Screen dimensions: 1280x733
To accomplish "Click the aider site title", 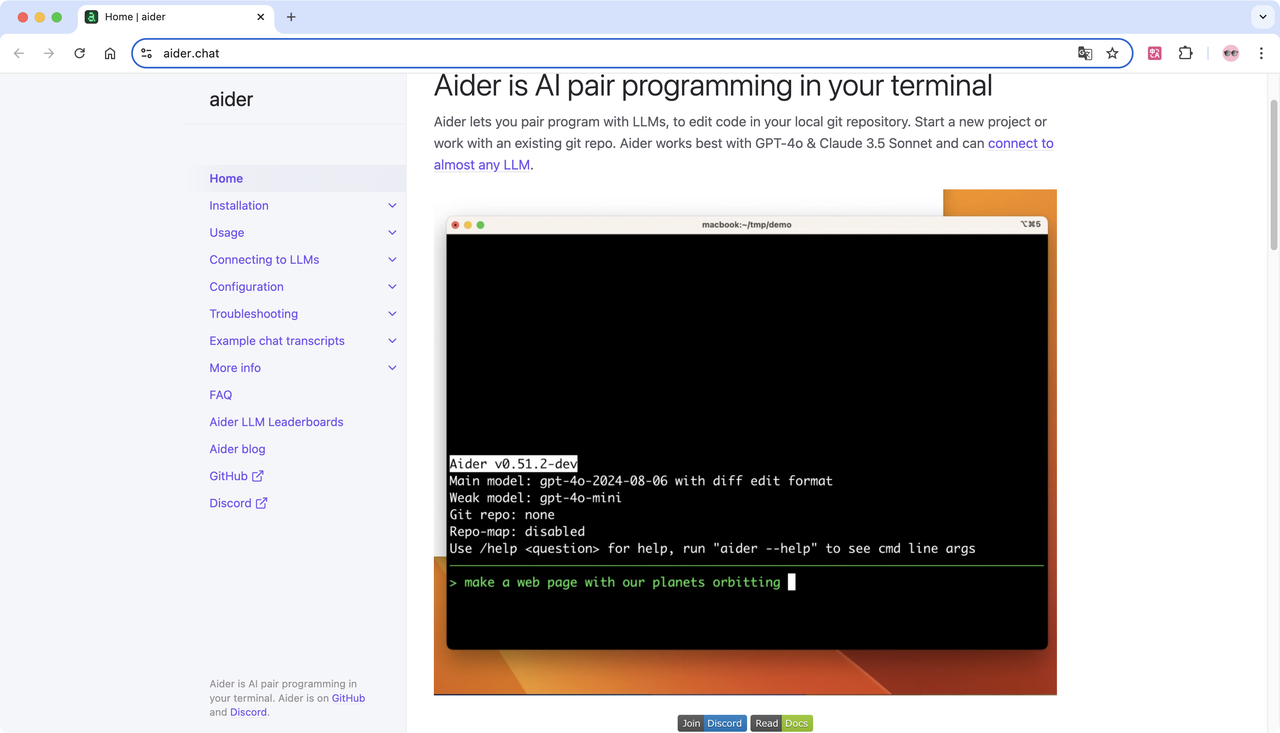I will [231, 99].
